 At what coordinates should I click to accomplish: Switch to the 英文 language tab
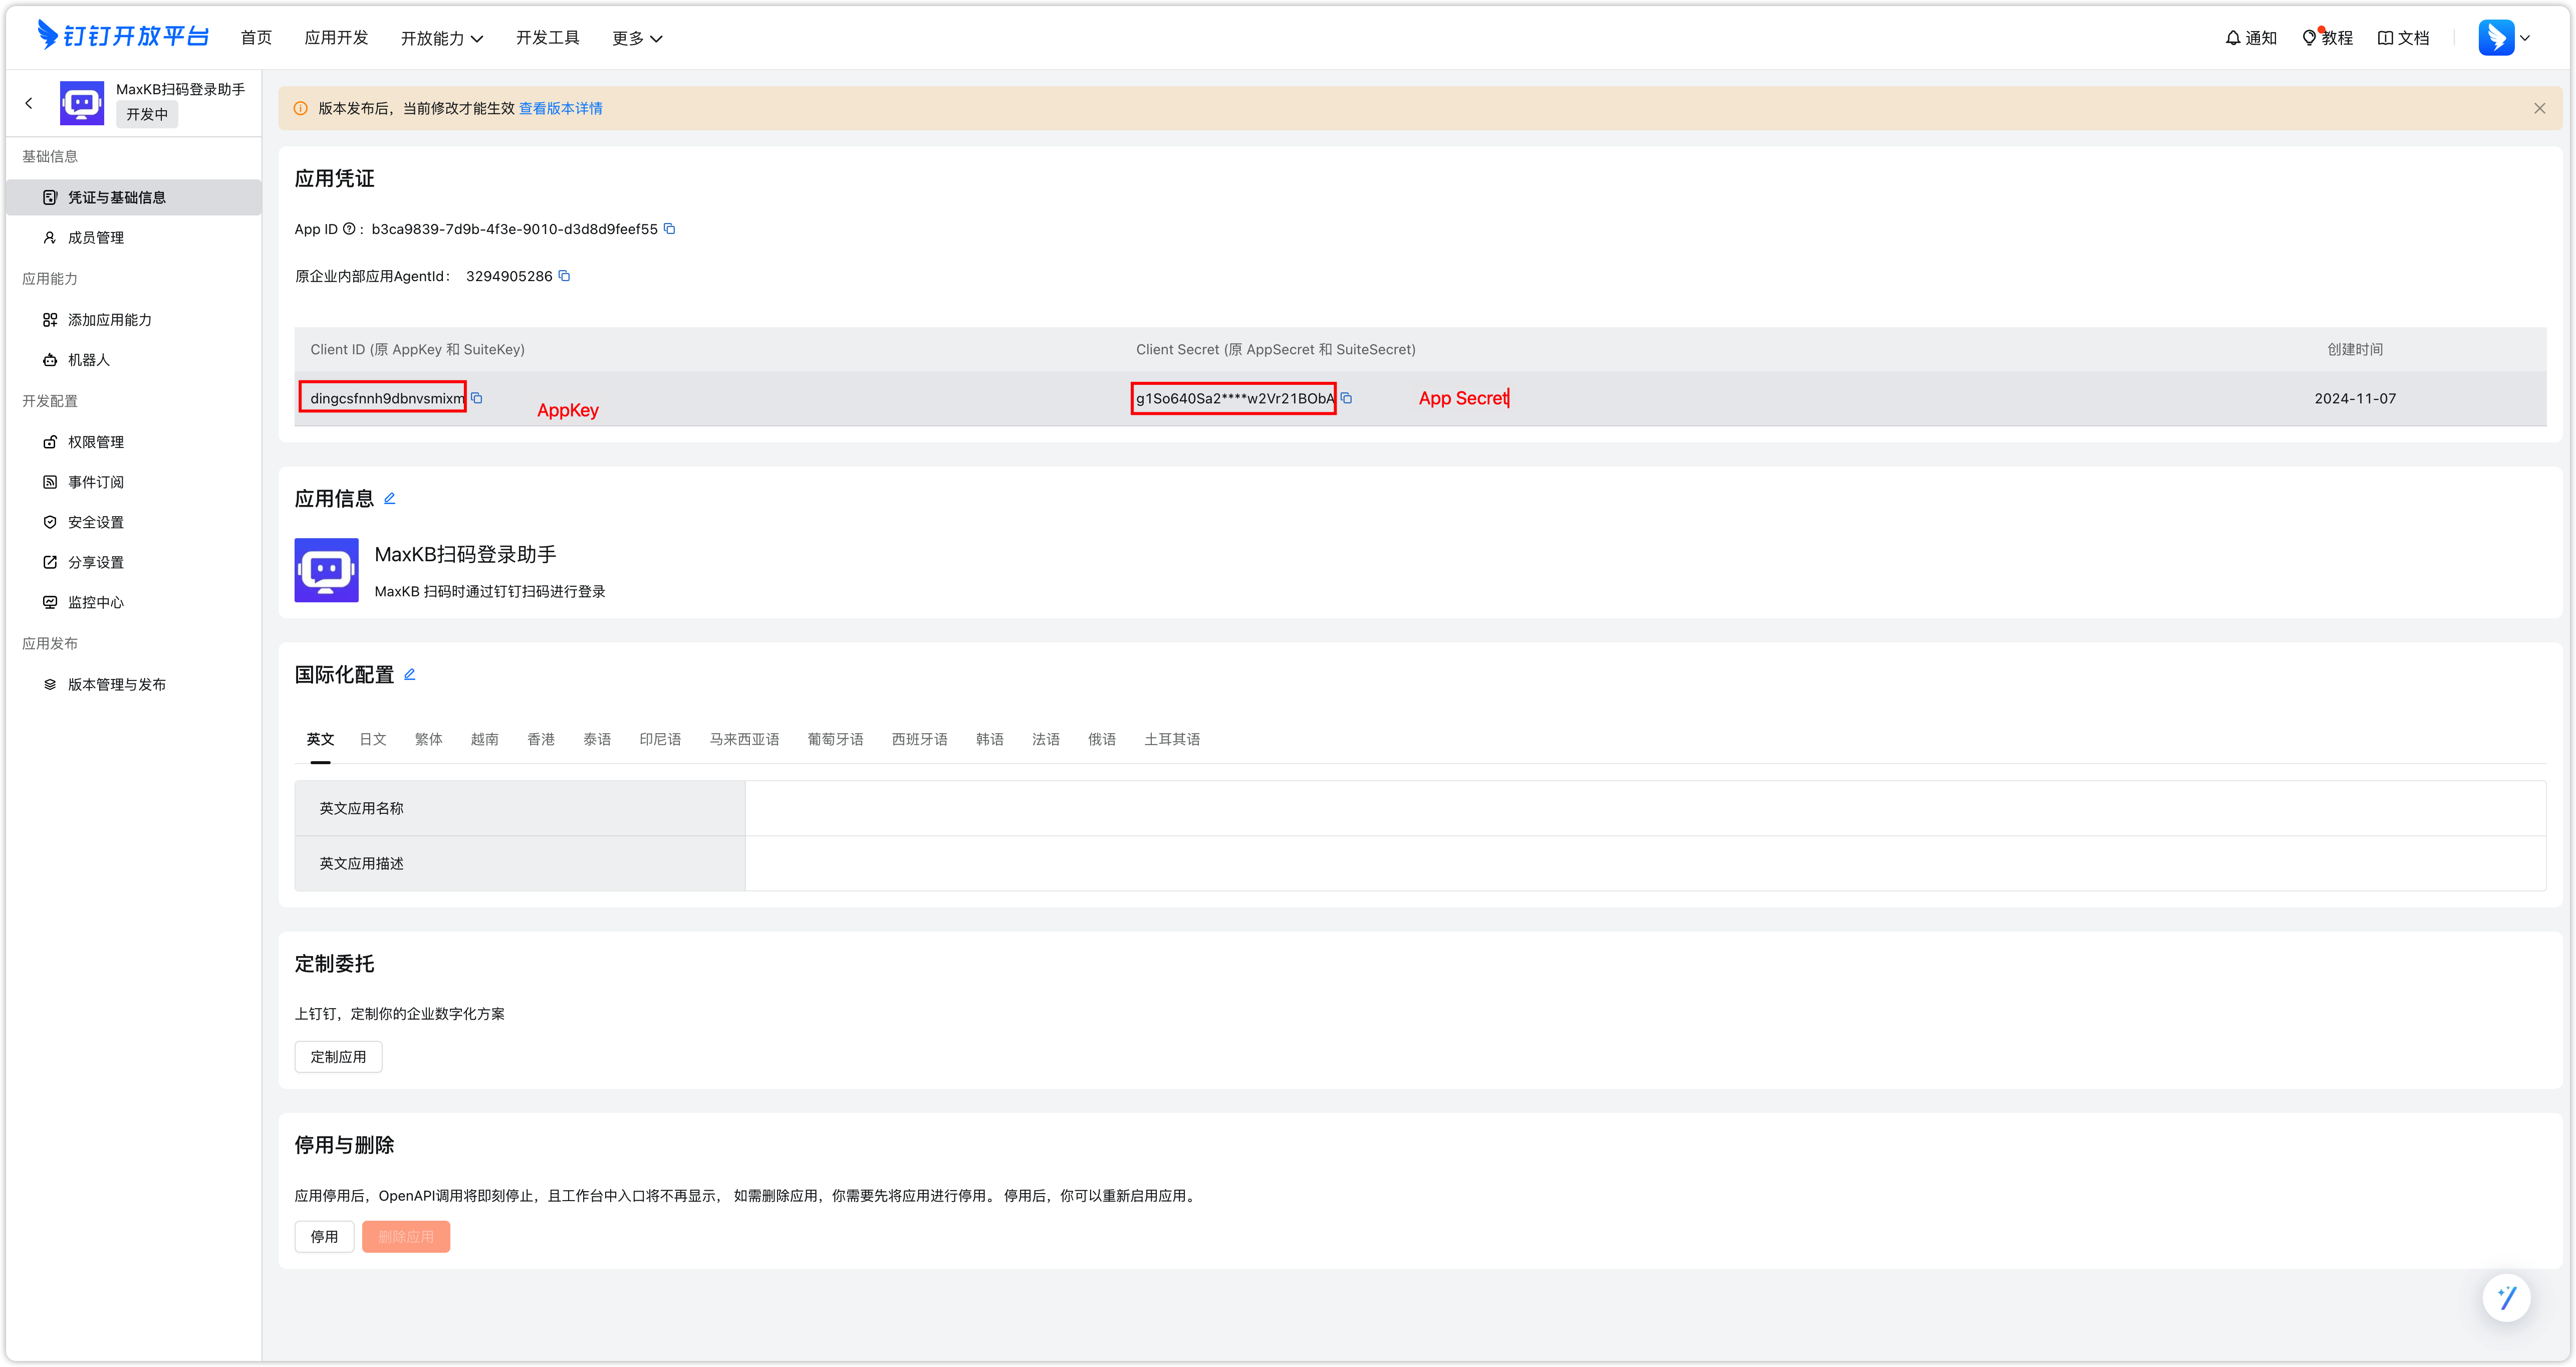pos(320,739)
